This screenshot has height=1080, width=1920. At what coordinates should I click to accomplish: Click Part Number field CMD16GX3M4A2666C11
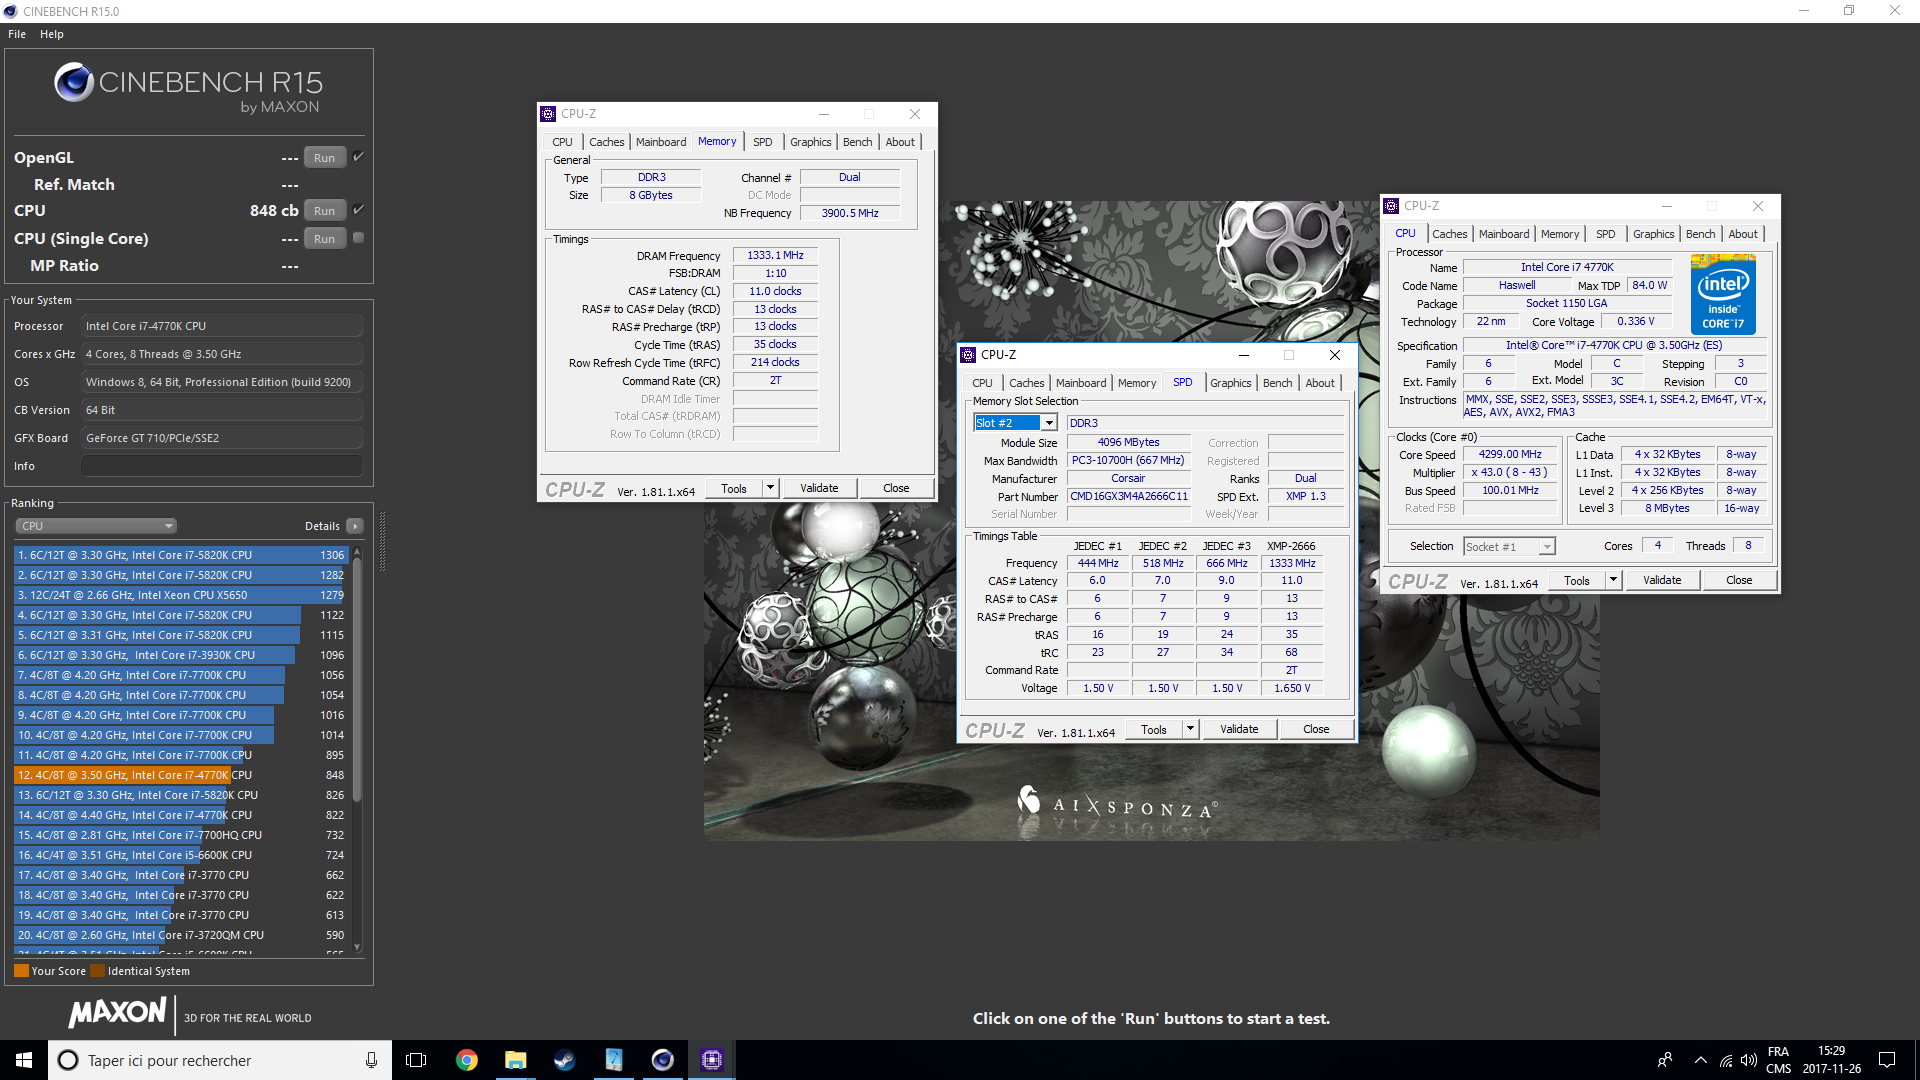[x=1129, y=497]
